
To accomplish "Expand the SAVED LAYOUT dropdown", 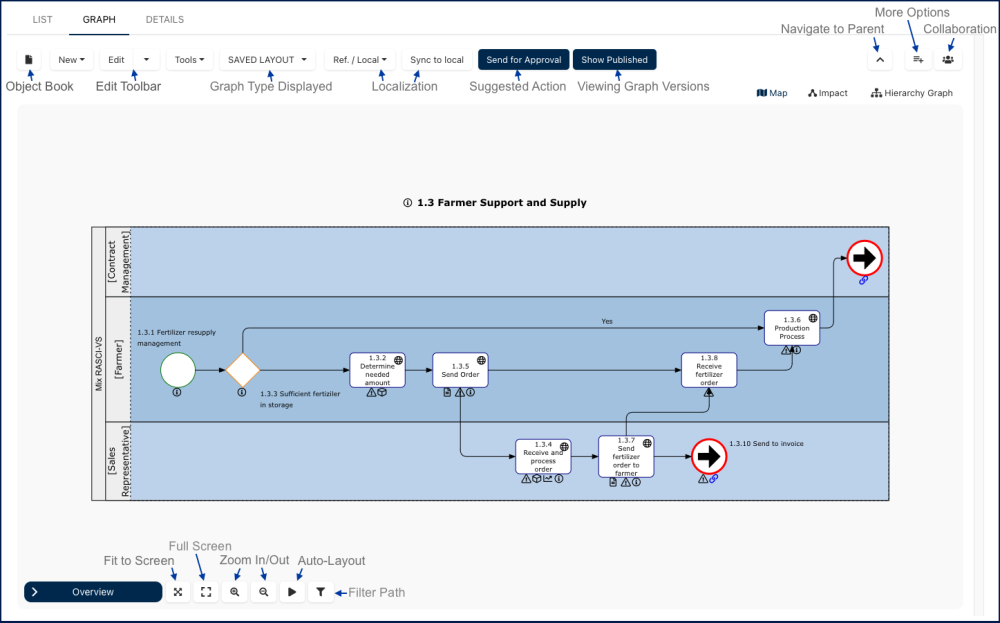I will pyautogui.click(x=267, y=59).
